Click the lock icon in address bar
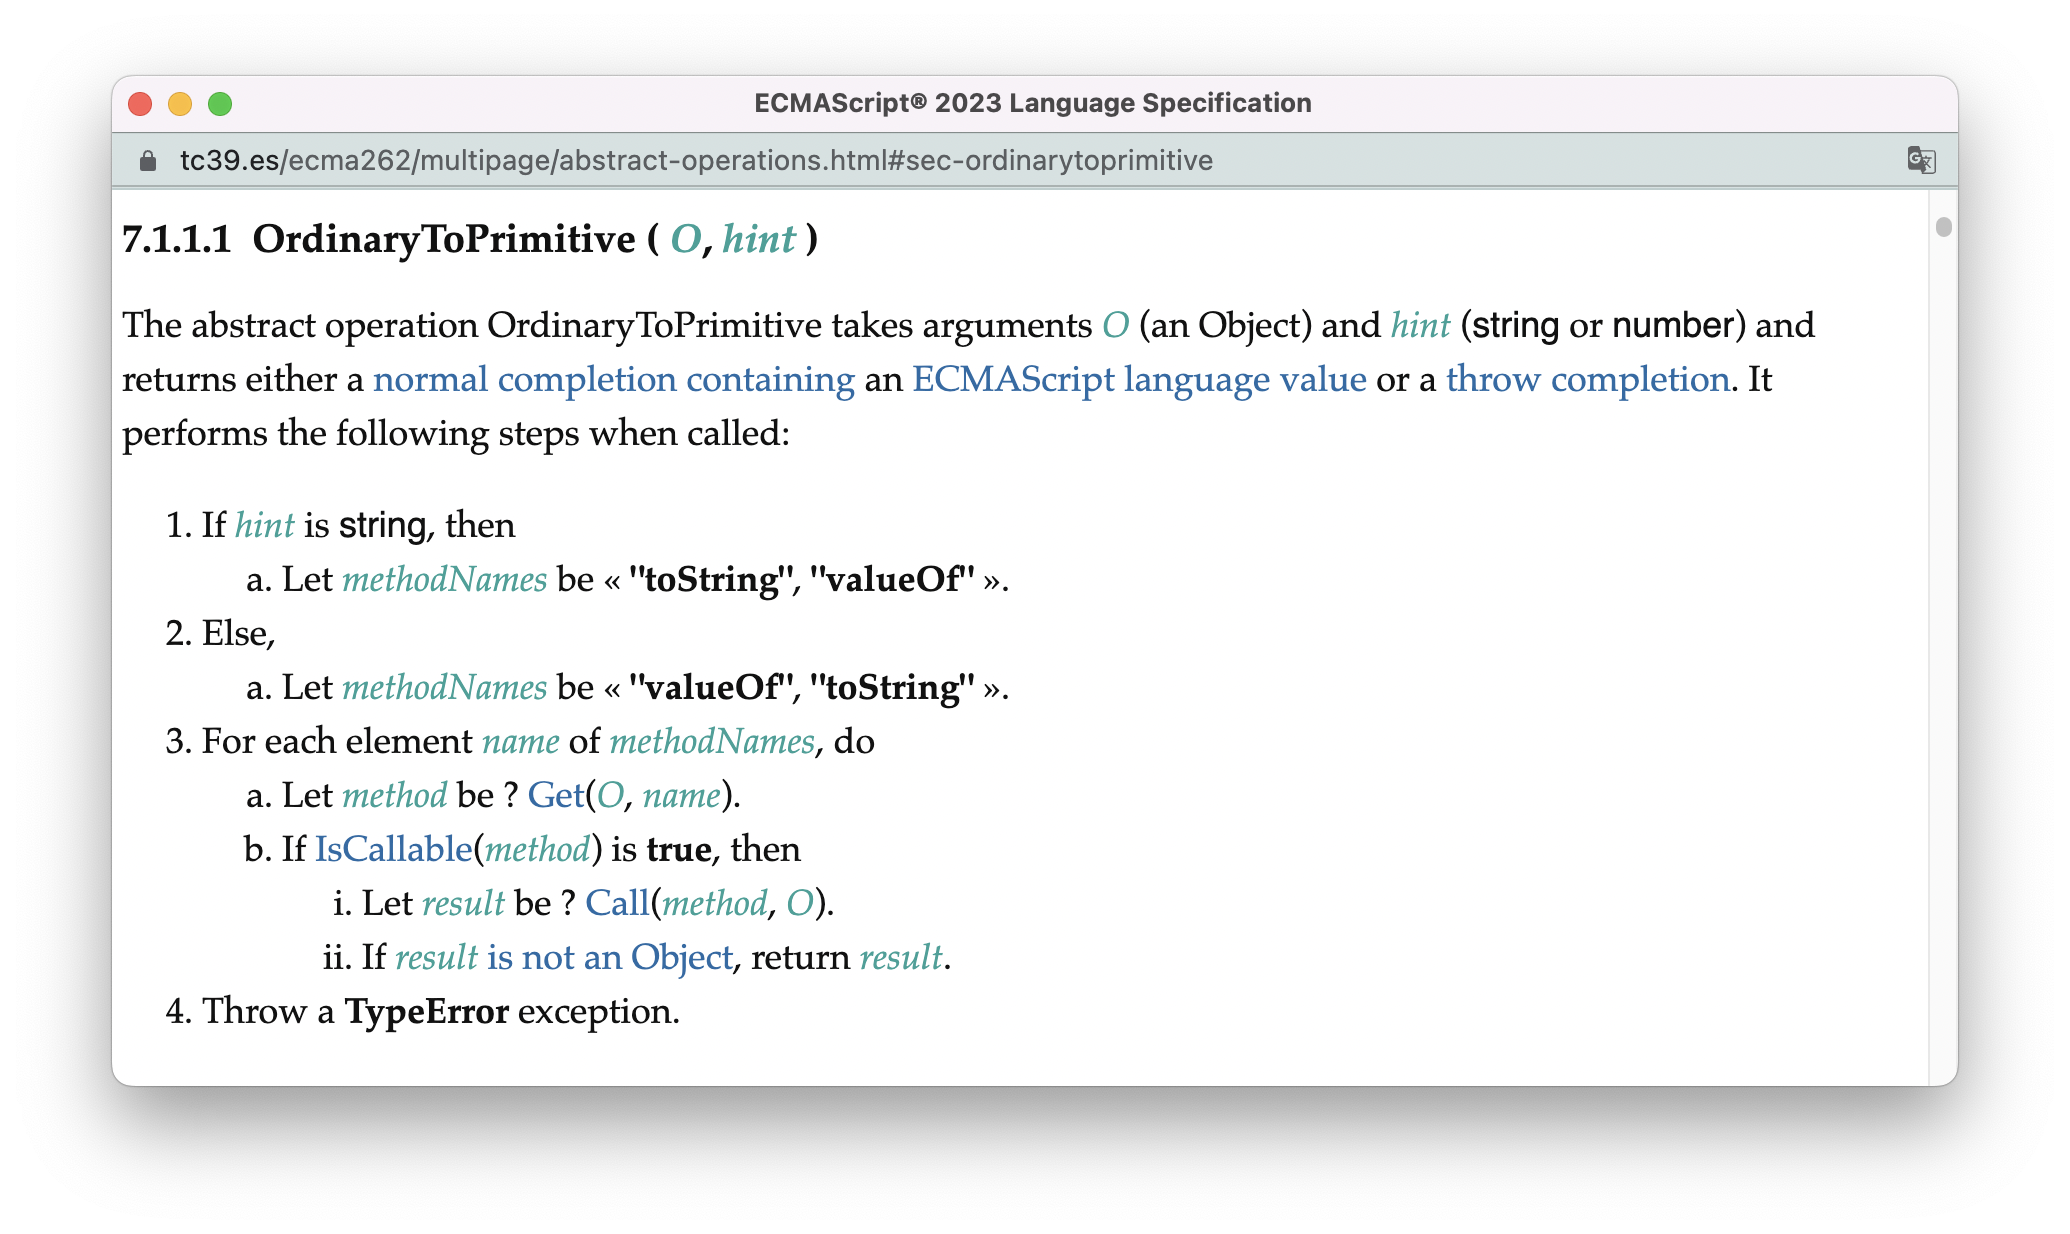 [148, 161]
